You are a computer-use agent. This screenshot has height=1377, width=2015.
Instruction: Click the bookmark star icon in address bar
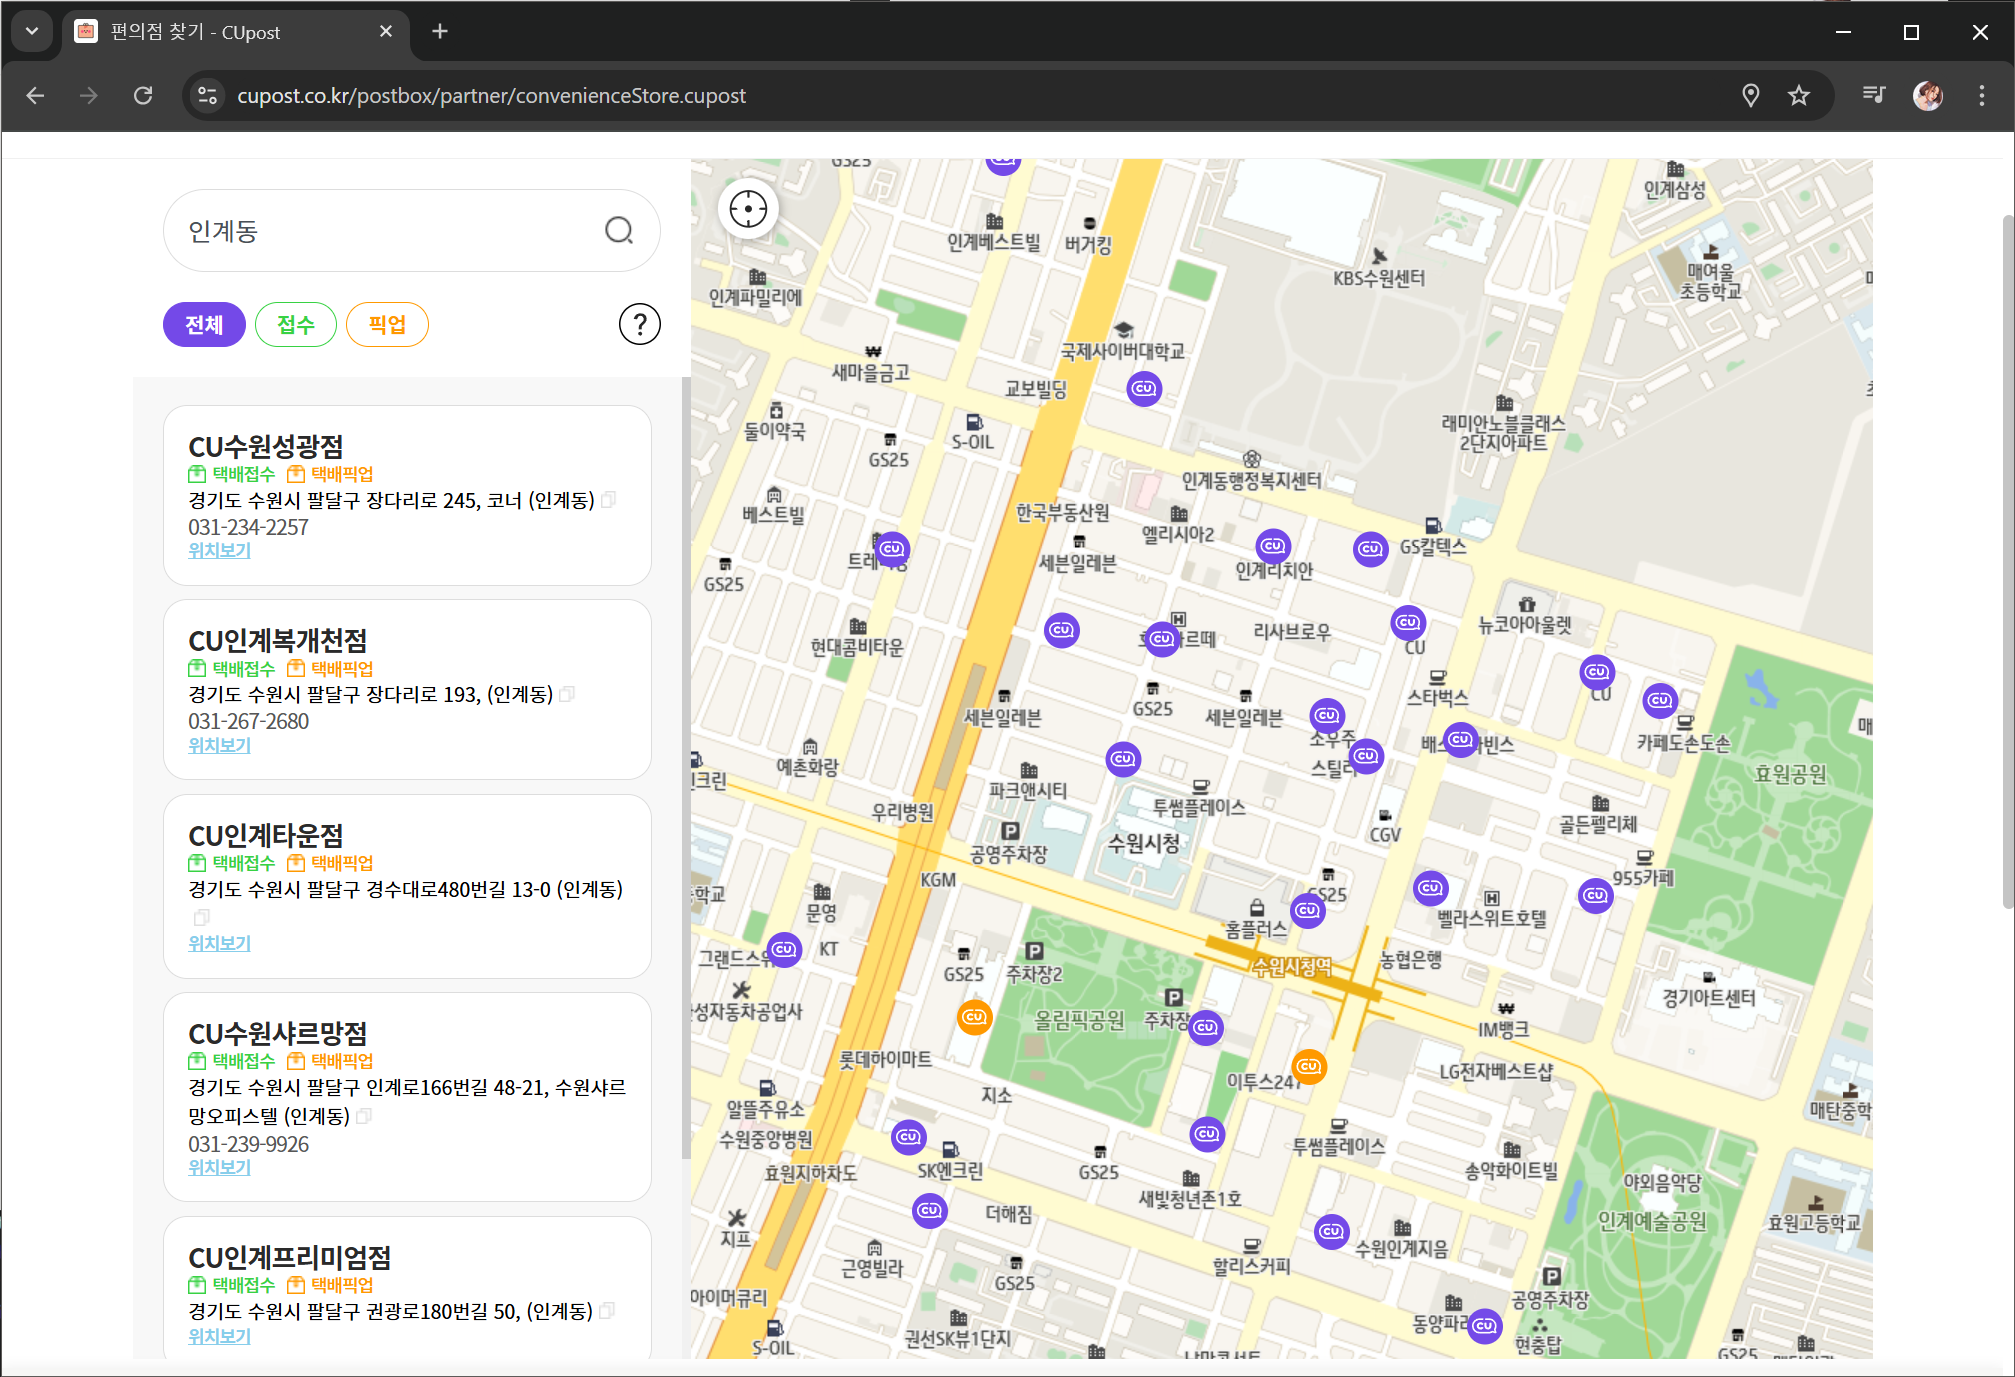click(1799, 96)
